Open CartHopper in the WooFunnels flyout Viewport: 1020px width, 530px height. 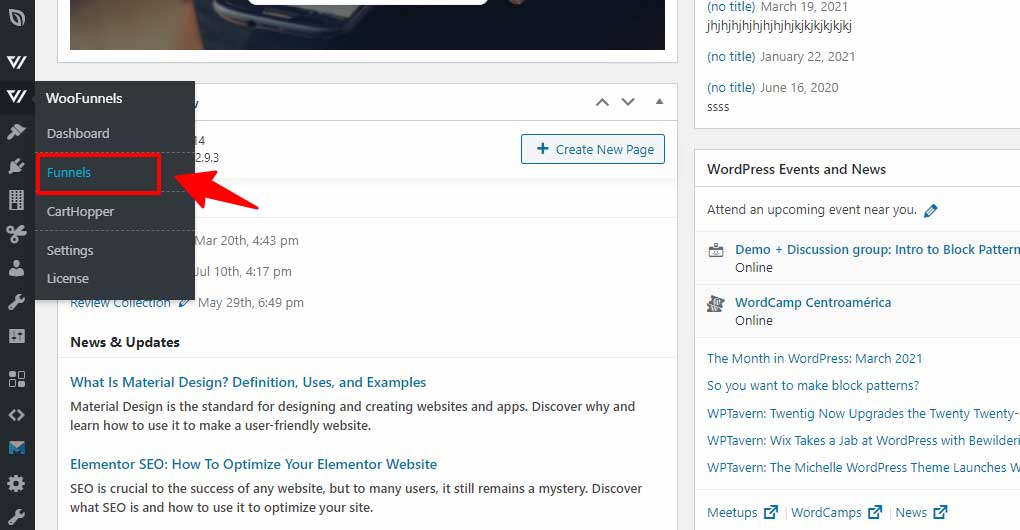(x=81, y=212)
